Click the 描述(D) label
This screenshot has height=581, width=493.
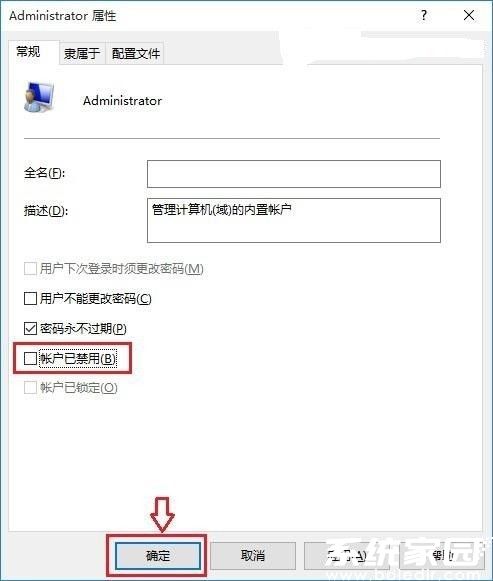(46, 211)
